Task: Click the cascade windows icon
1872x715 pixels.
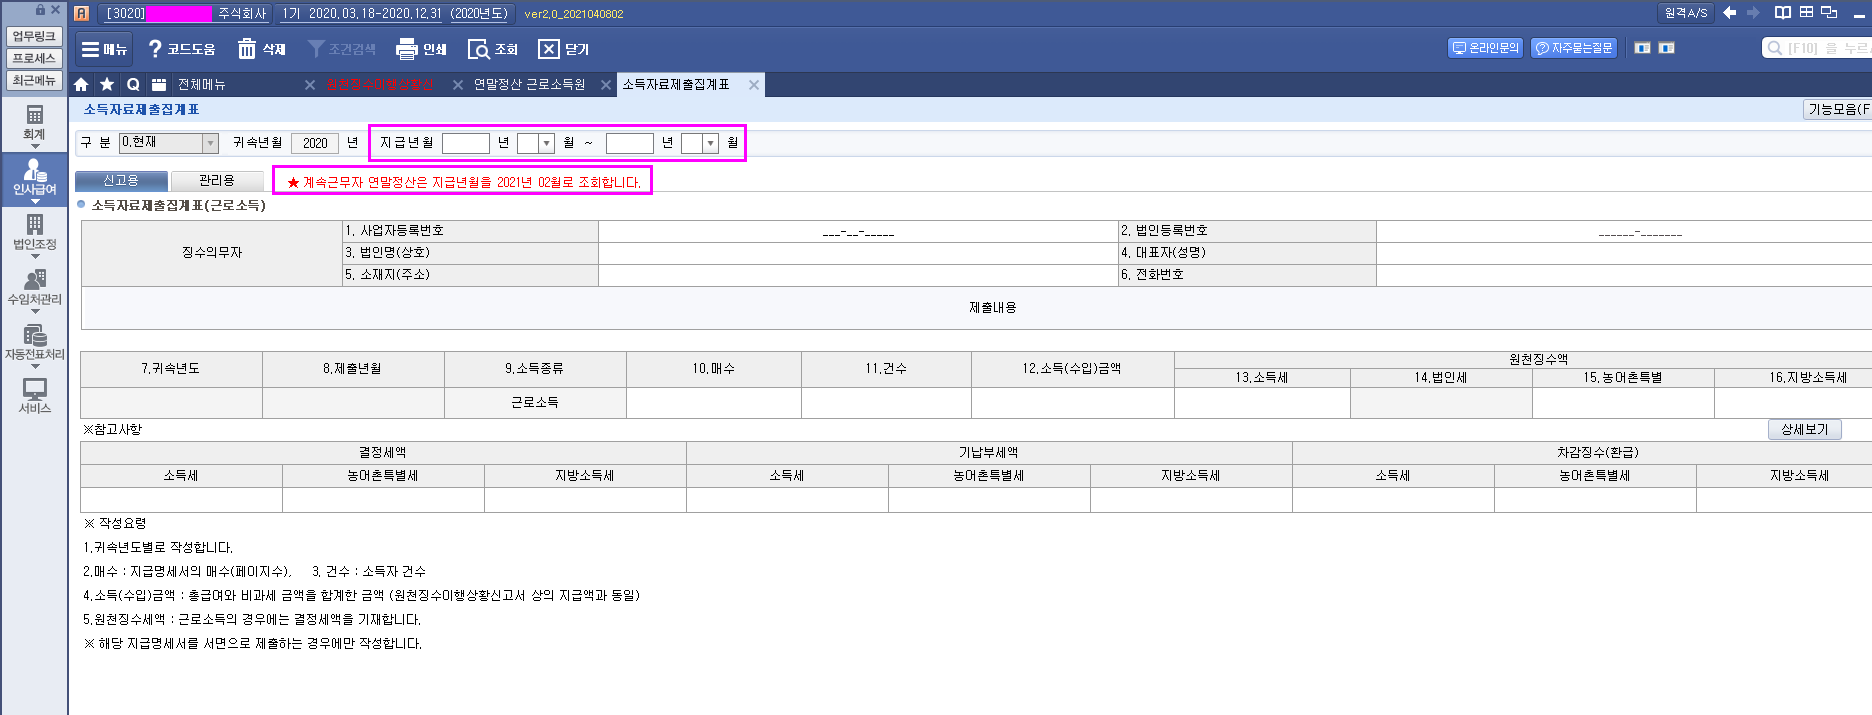Action: point(1829,13)
